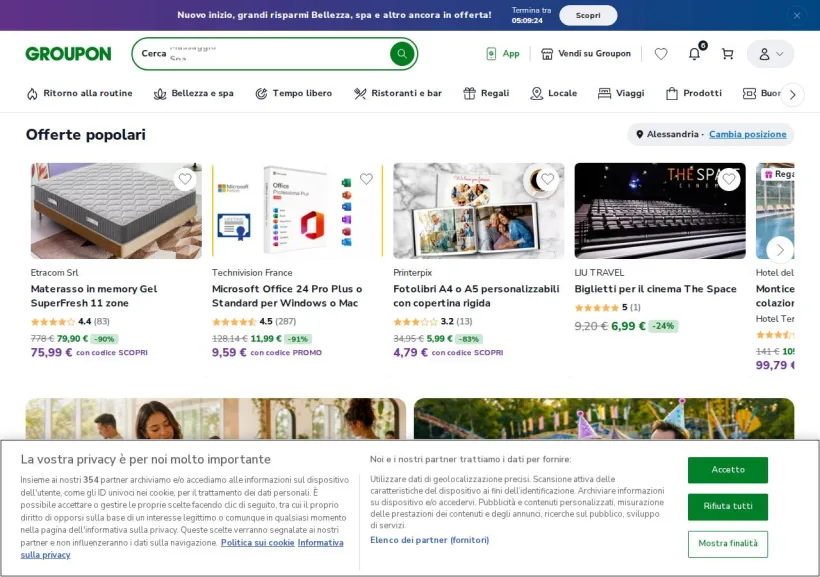
Task: Open the wishlist heart icon in header
Action: 661,53
